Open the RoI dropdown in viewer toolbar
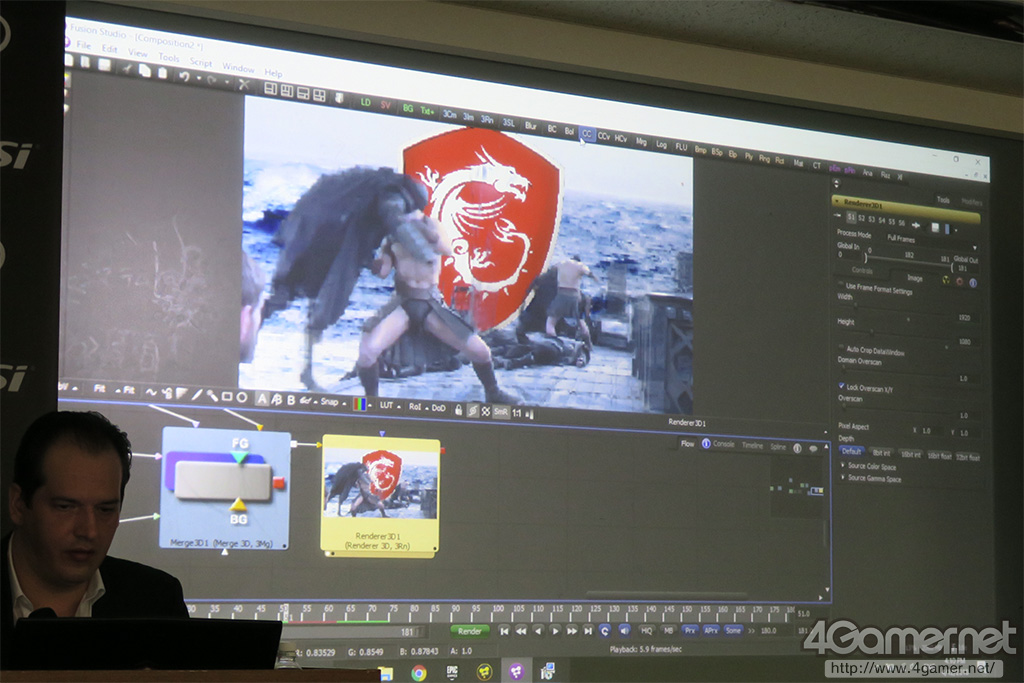Viewport: 1024px width, 683px height. point(418,407)
